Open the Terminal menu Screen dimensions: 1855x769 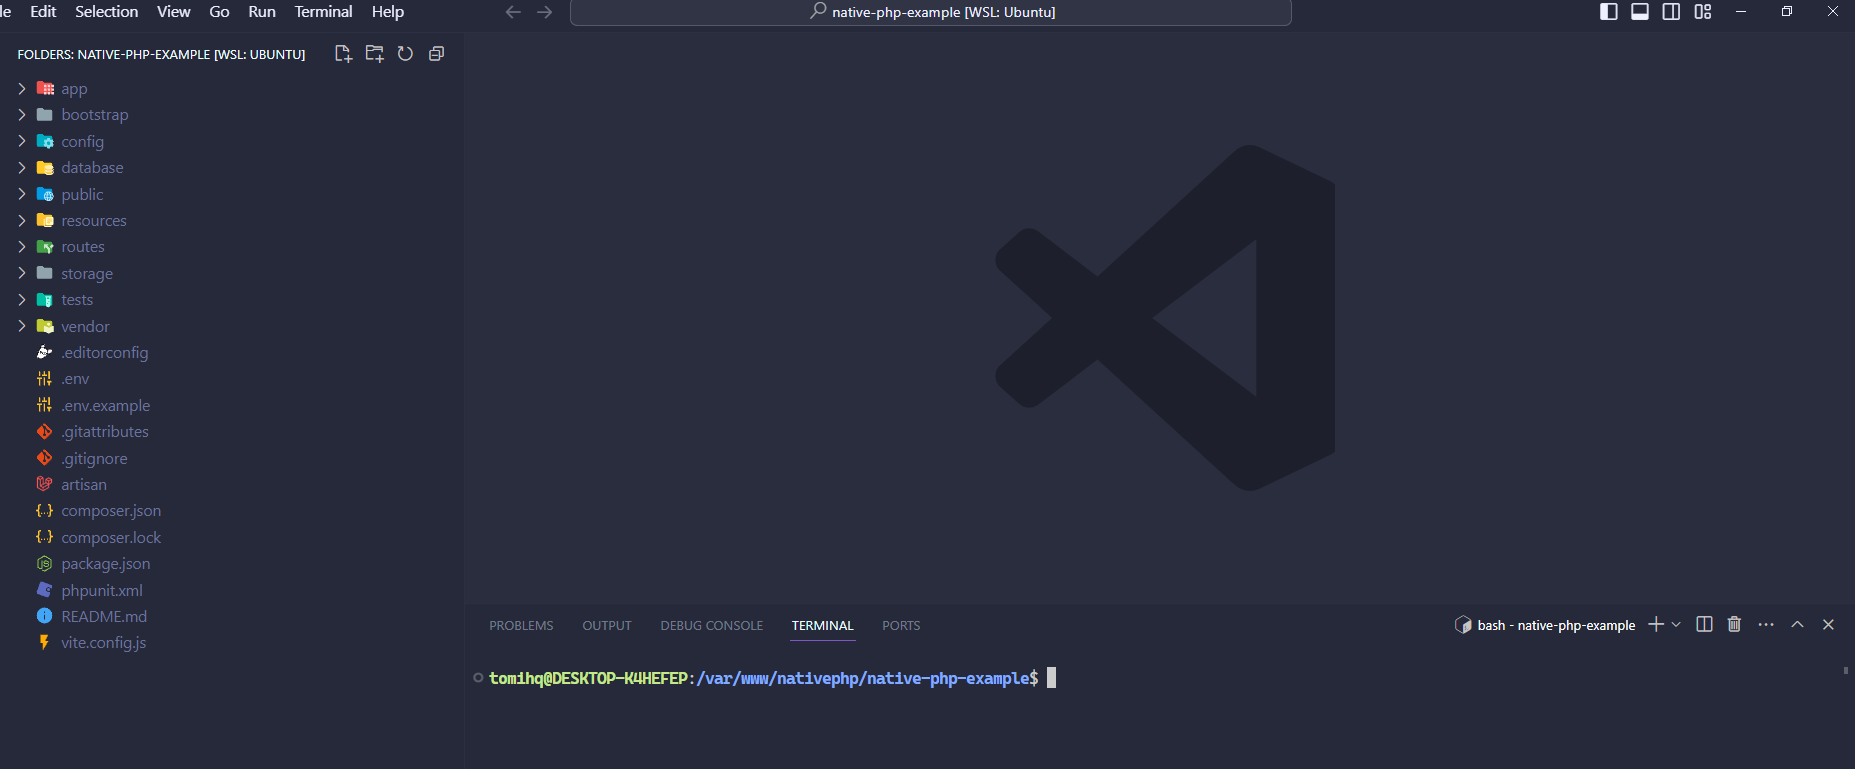click(x=323, y=12)
